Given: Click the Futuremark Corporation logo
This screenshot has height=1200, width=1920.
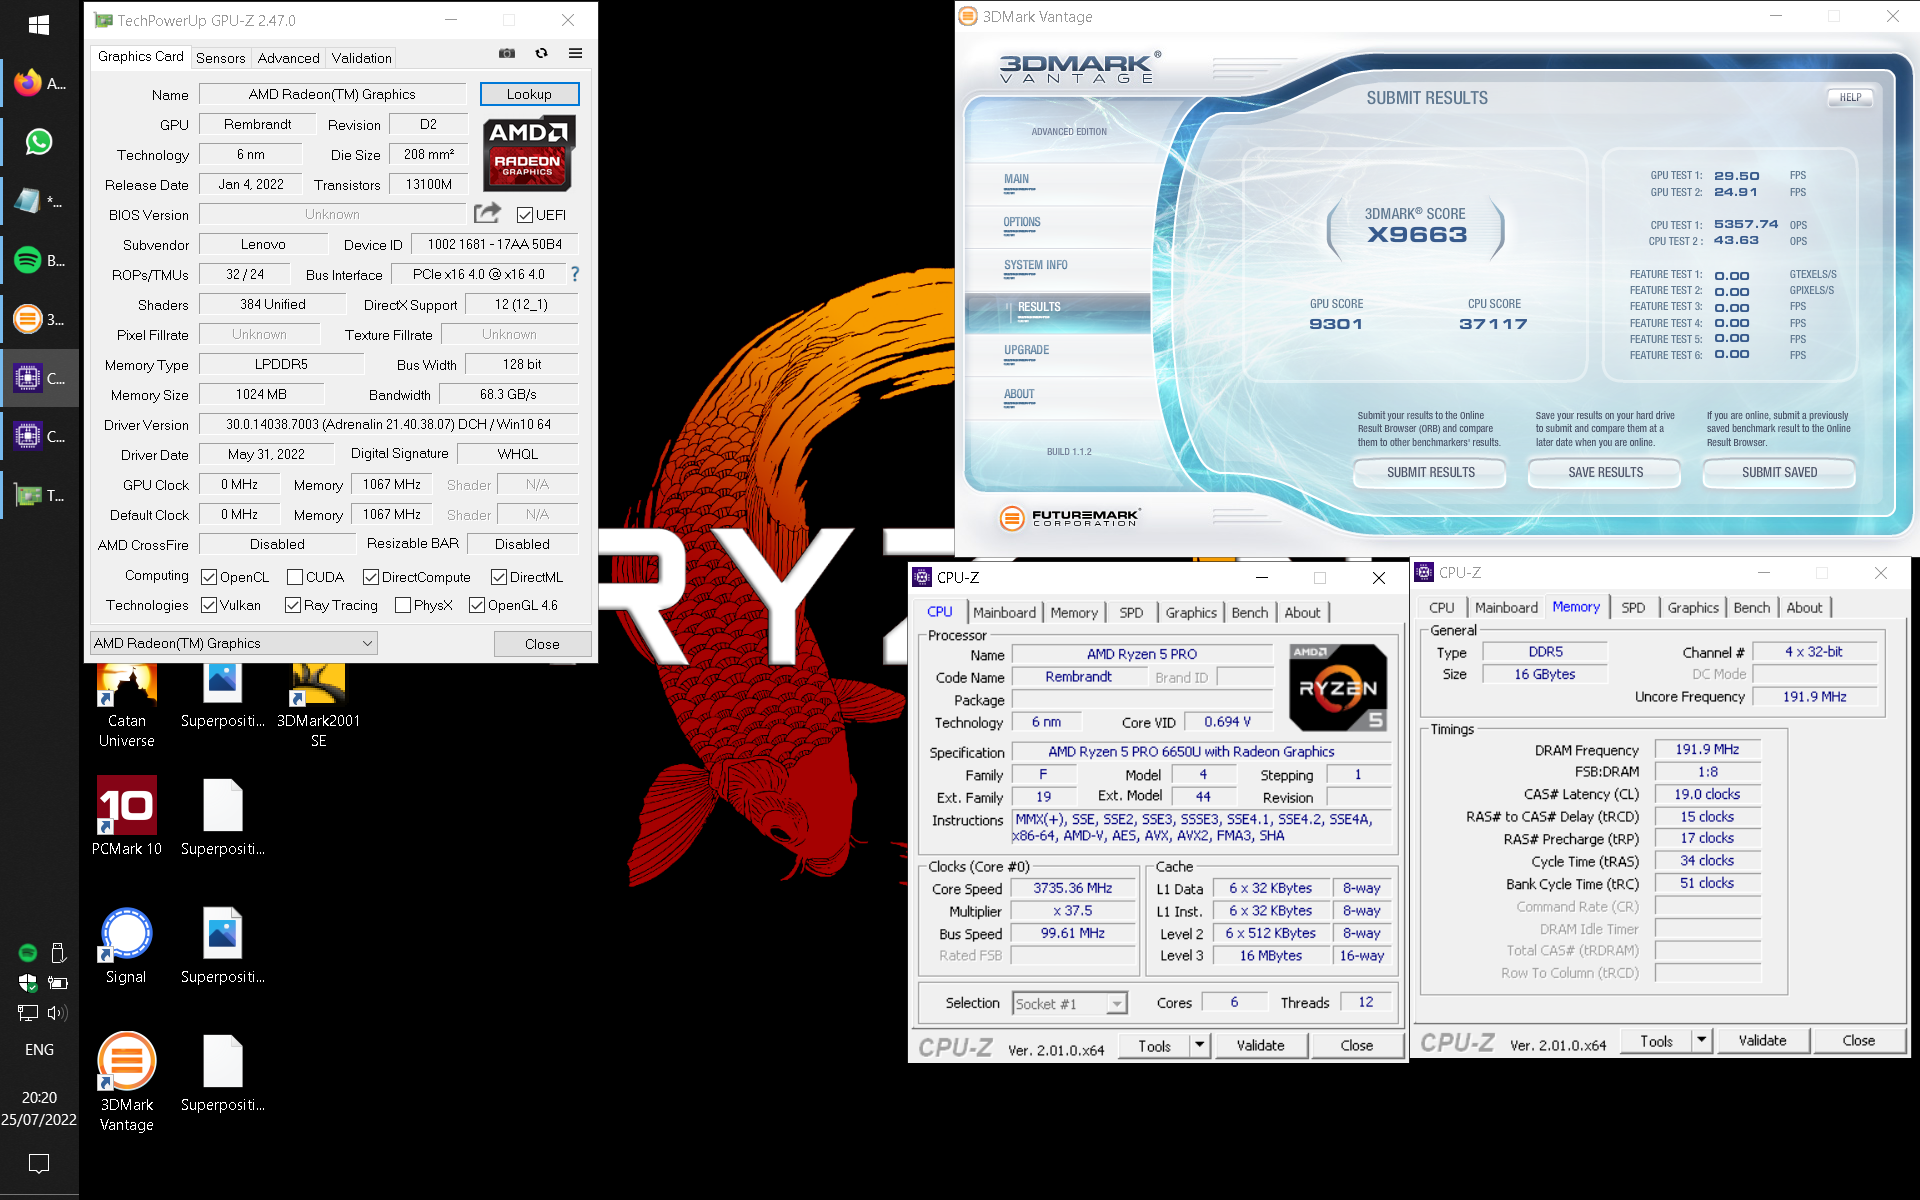Looking at the screenshot, I should [1069, 517].
